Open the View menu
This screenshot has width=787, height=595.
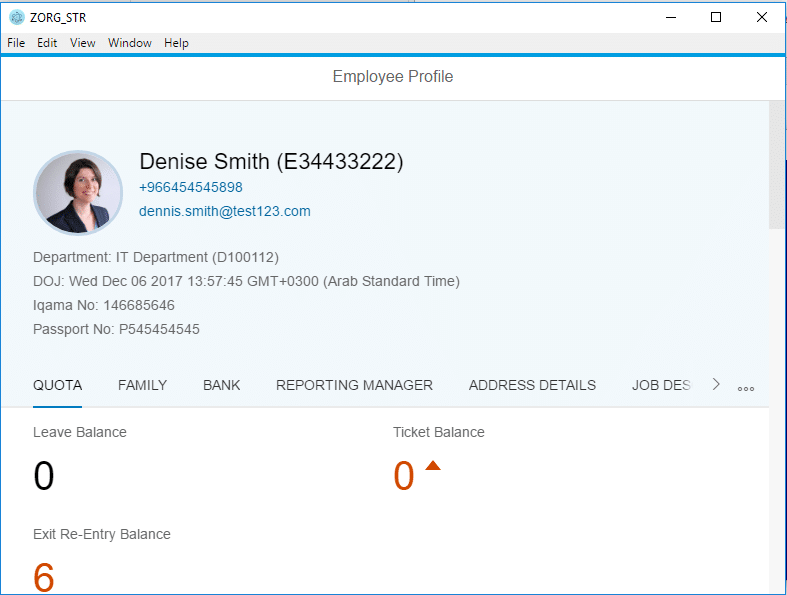pyautogui.click(x=83, y=43)
